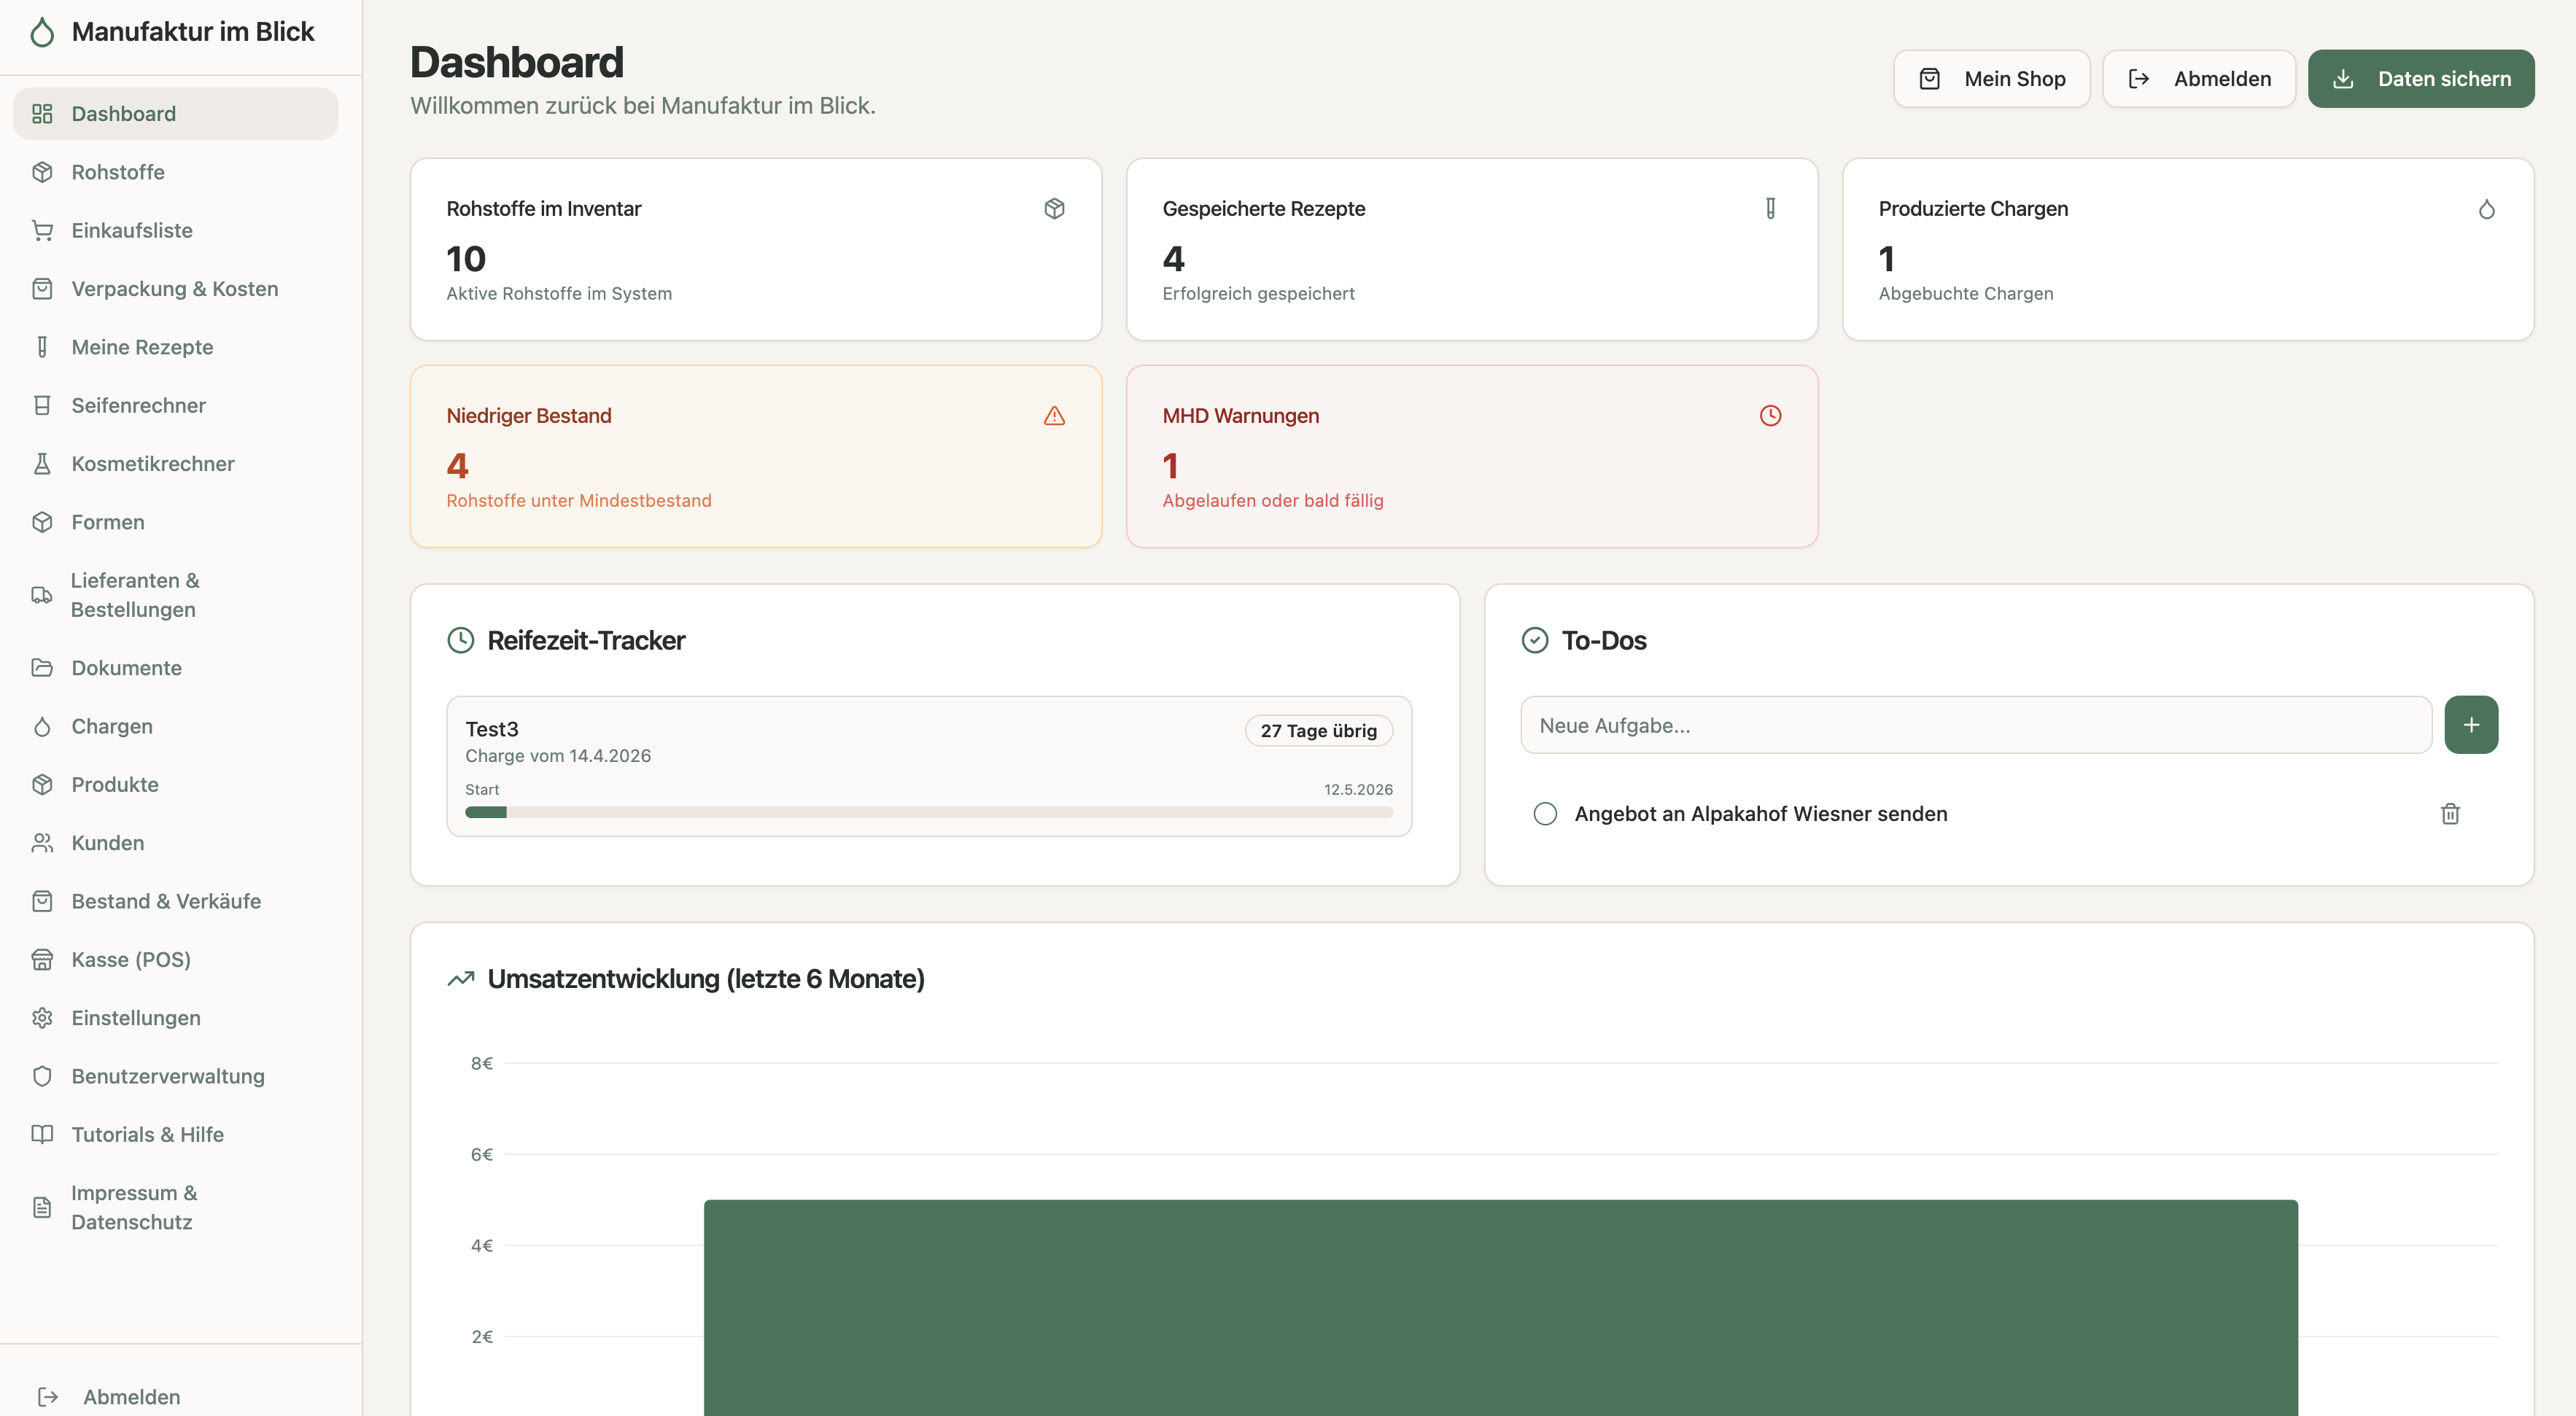The height and width of the screenshot is (1416, 2576).
Task: Select Kasse (POS) in the sidebar
Action: tap(175, 960)
